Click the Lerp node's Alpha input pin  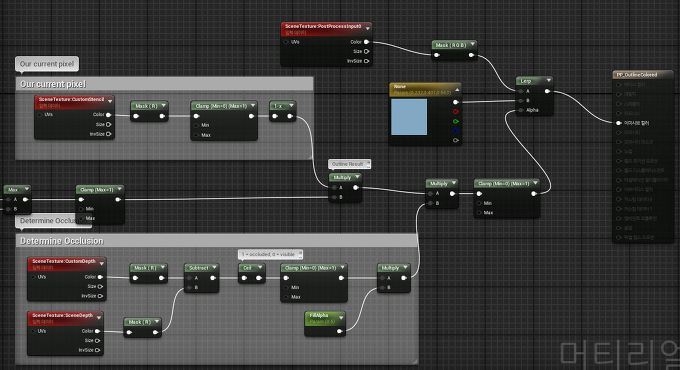(520, 110)
